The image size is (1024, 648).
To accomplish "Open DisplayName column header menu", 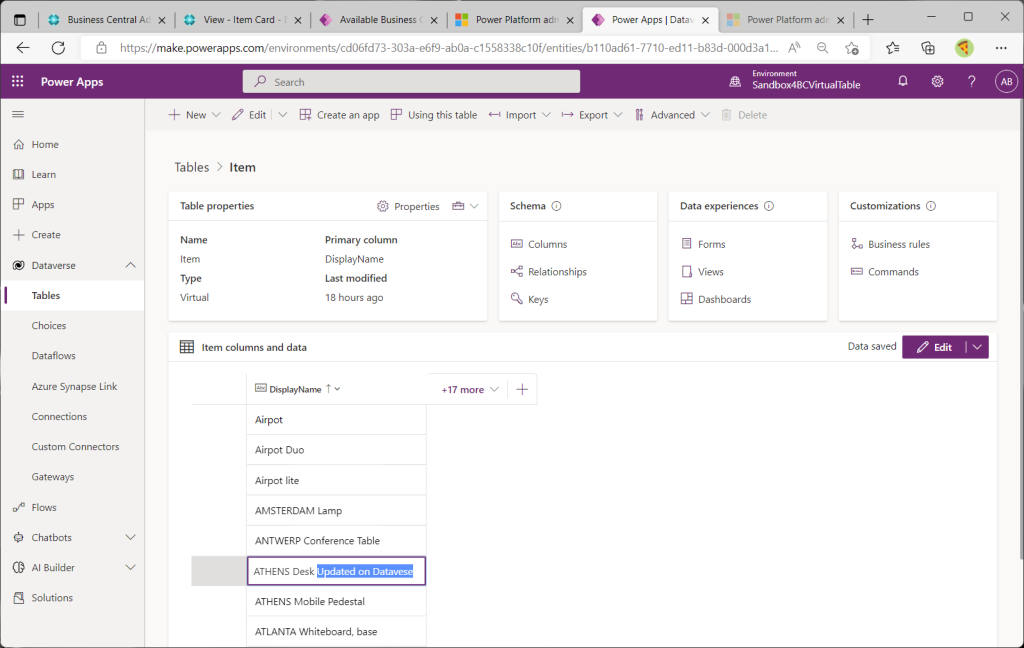I will point(337,389).
